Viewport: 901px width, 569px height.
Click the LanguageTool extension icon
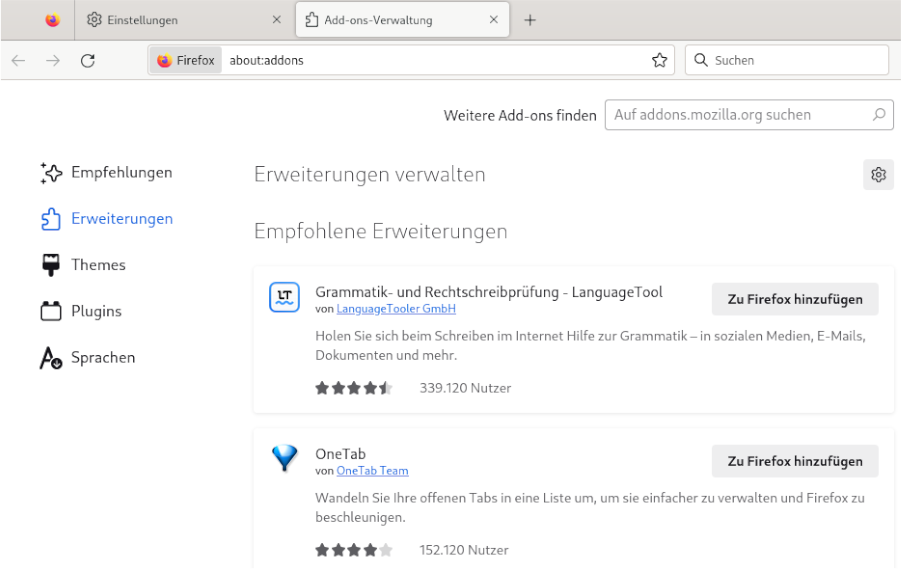point(284,297)
